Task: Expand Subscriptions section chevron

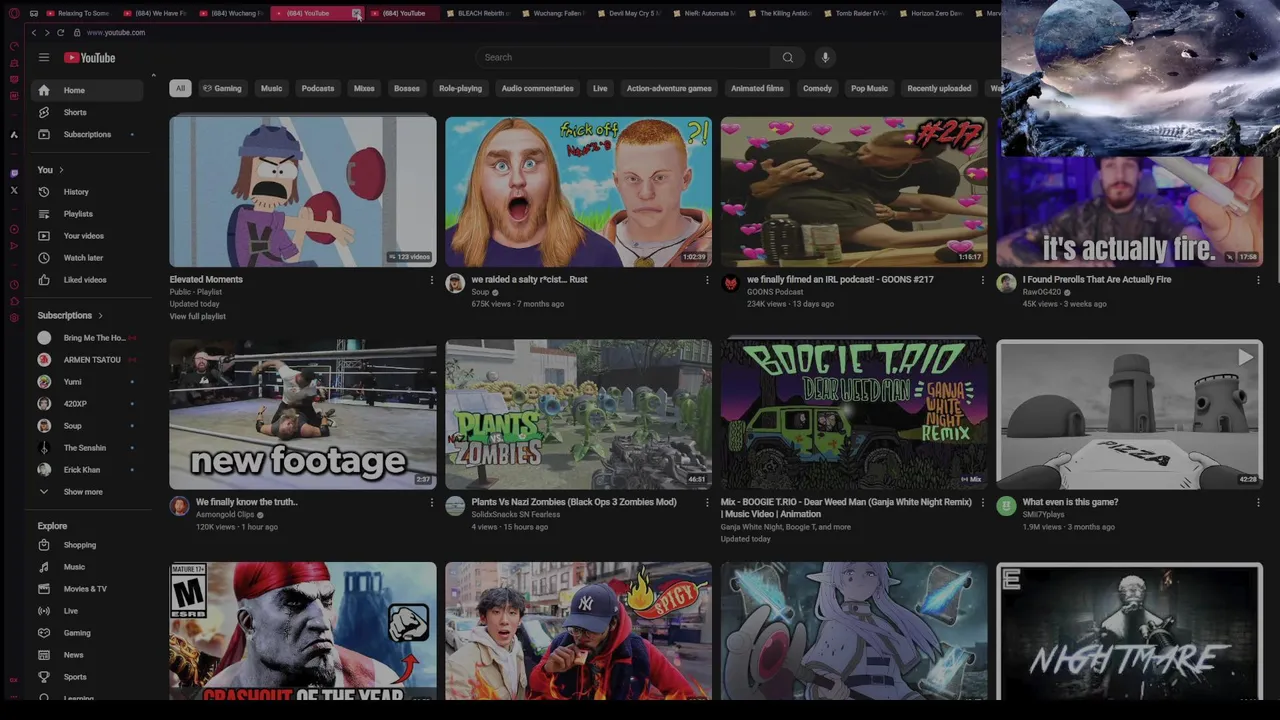Action: click(100, 316)
